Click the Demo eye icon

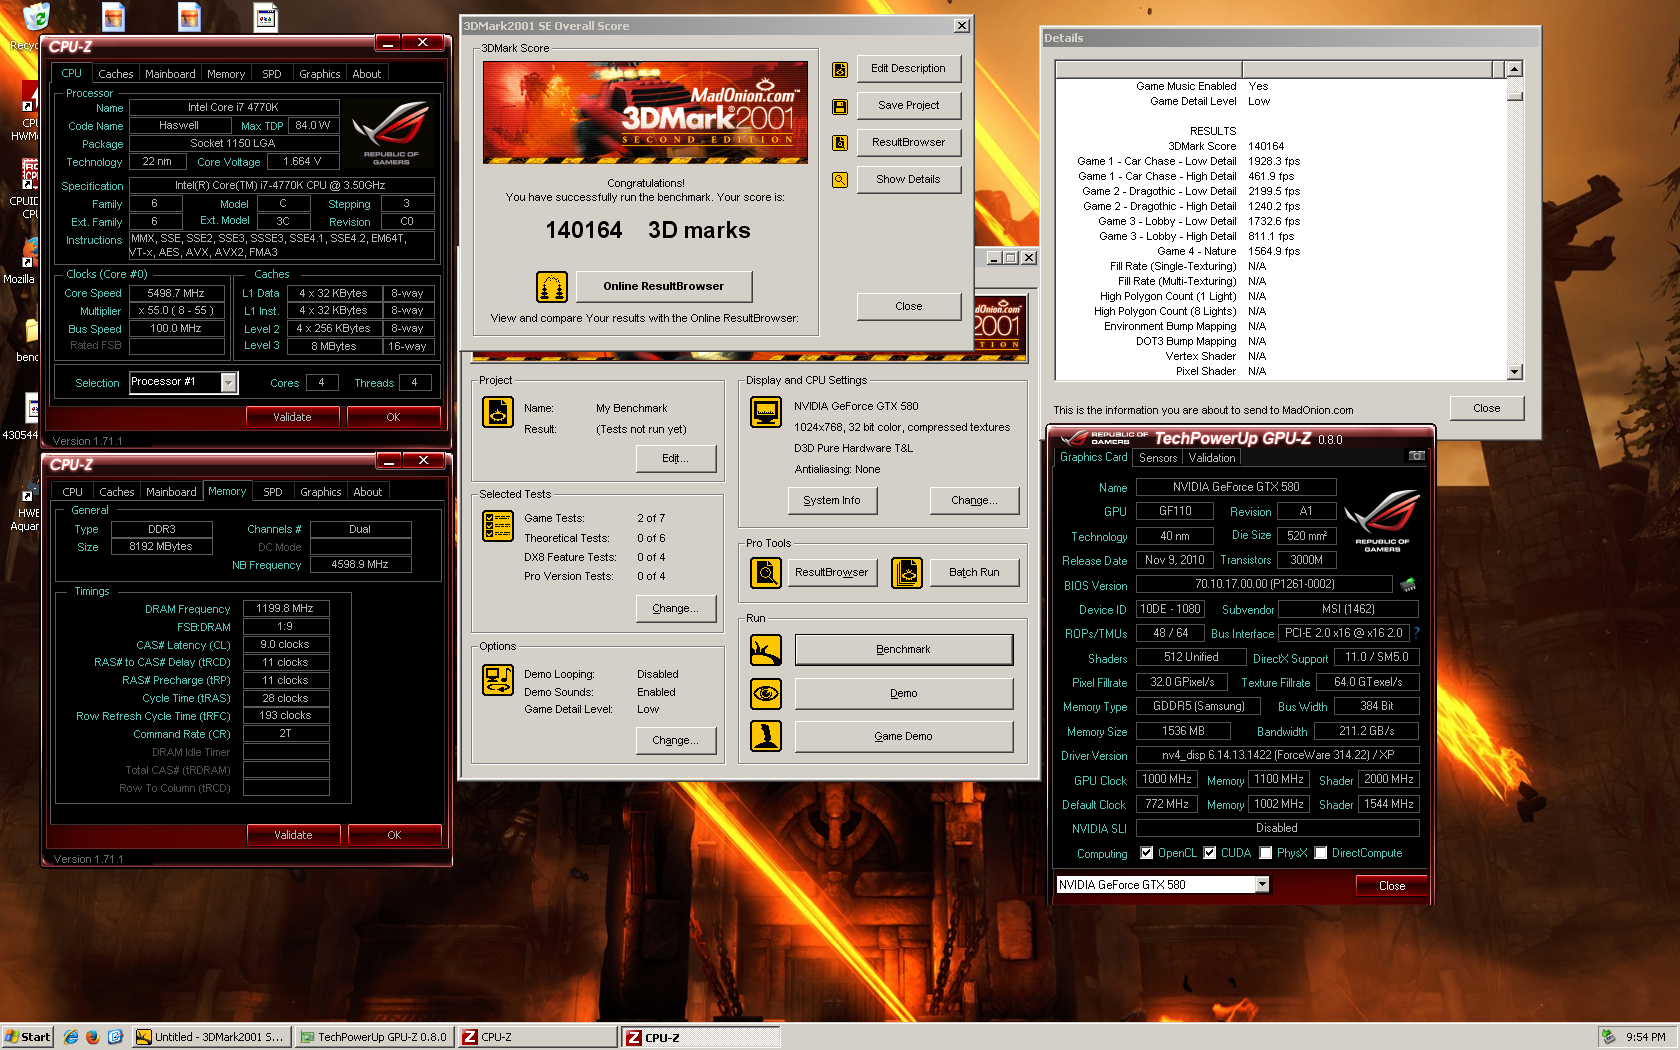click(766, 693)
